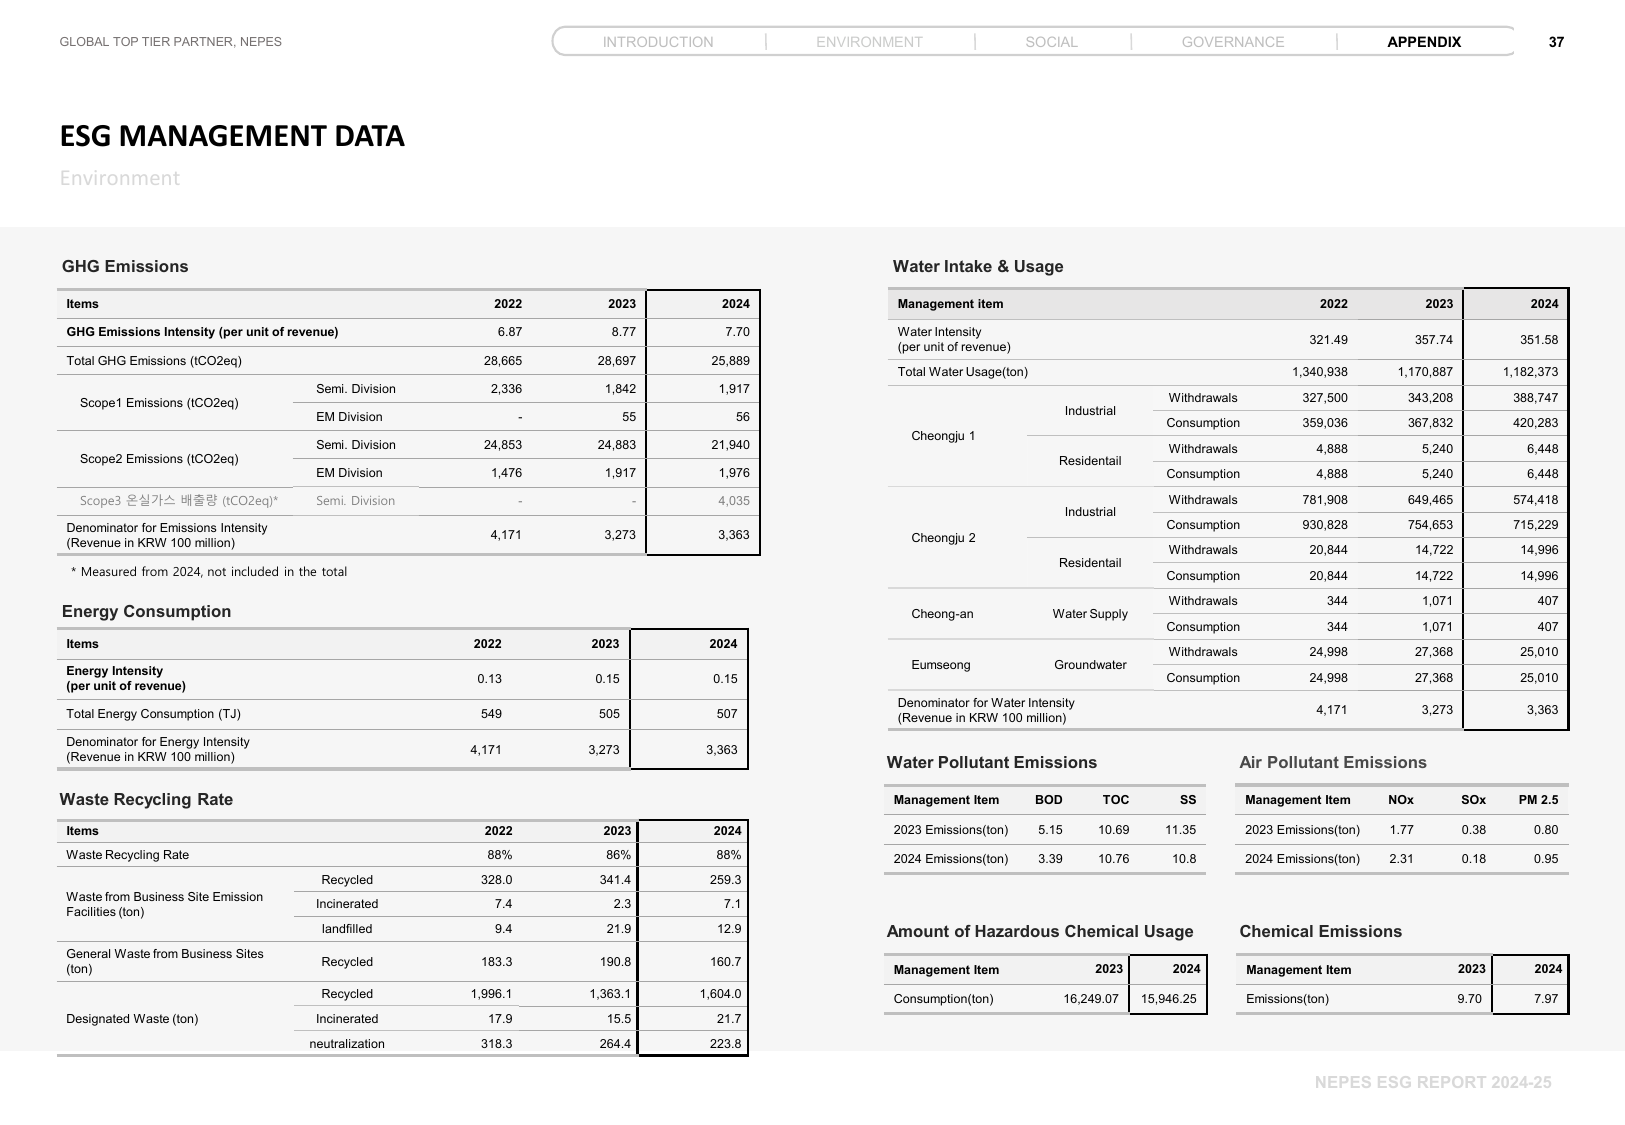Go to the SOCIAL tab
Screen dimensions: 1625x1125
(1051, 42)
